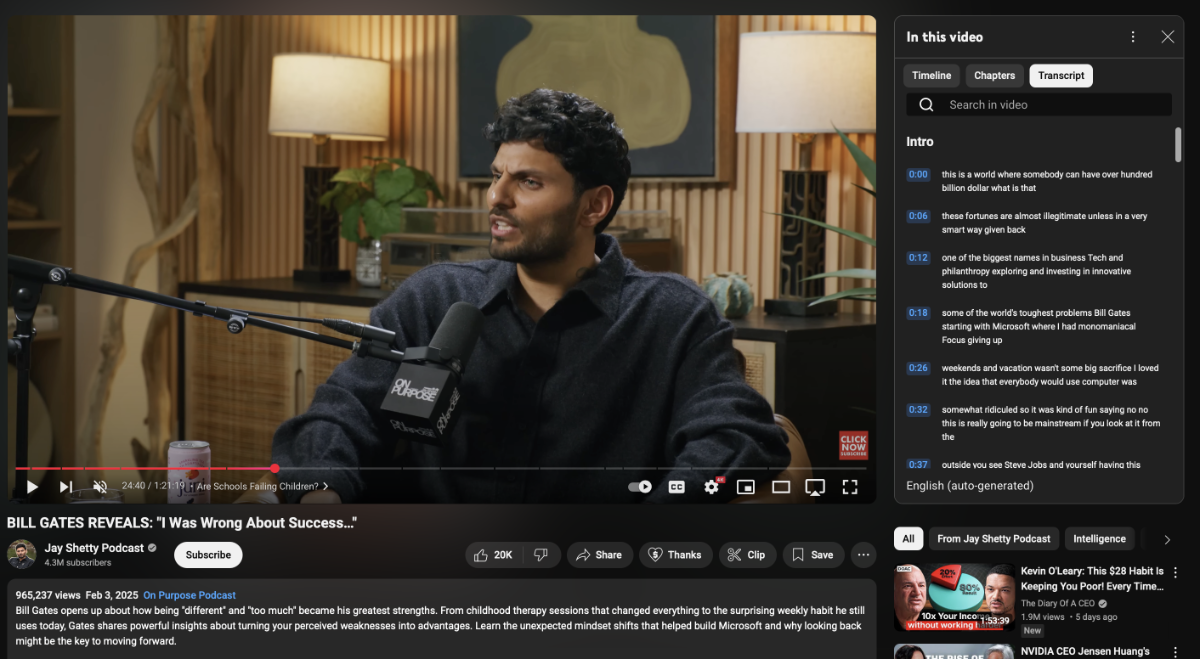The width and height of the screenshot is (1200, 659).
Task: Click transcript line 'one of the biggest names'
Action: tap(1036, 271)
